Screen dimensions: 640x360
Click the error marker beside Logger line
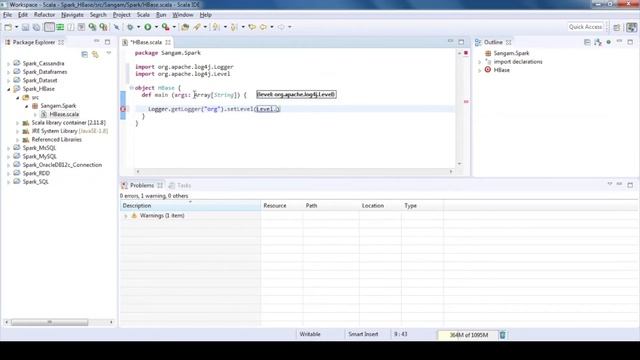[x=123, y=109]
